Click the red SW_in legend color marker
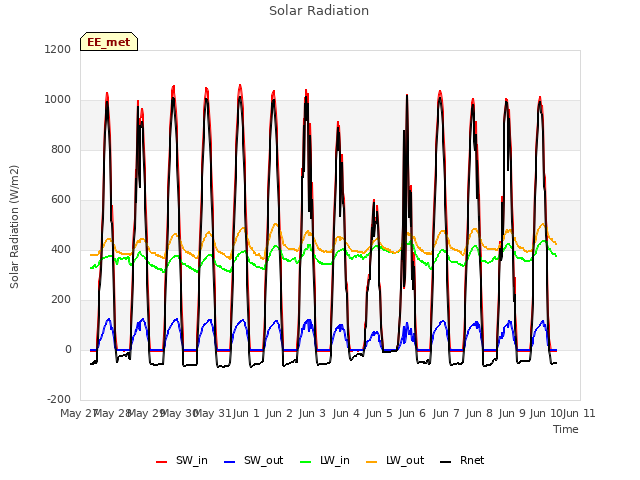 point(162,462)
